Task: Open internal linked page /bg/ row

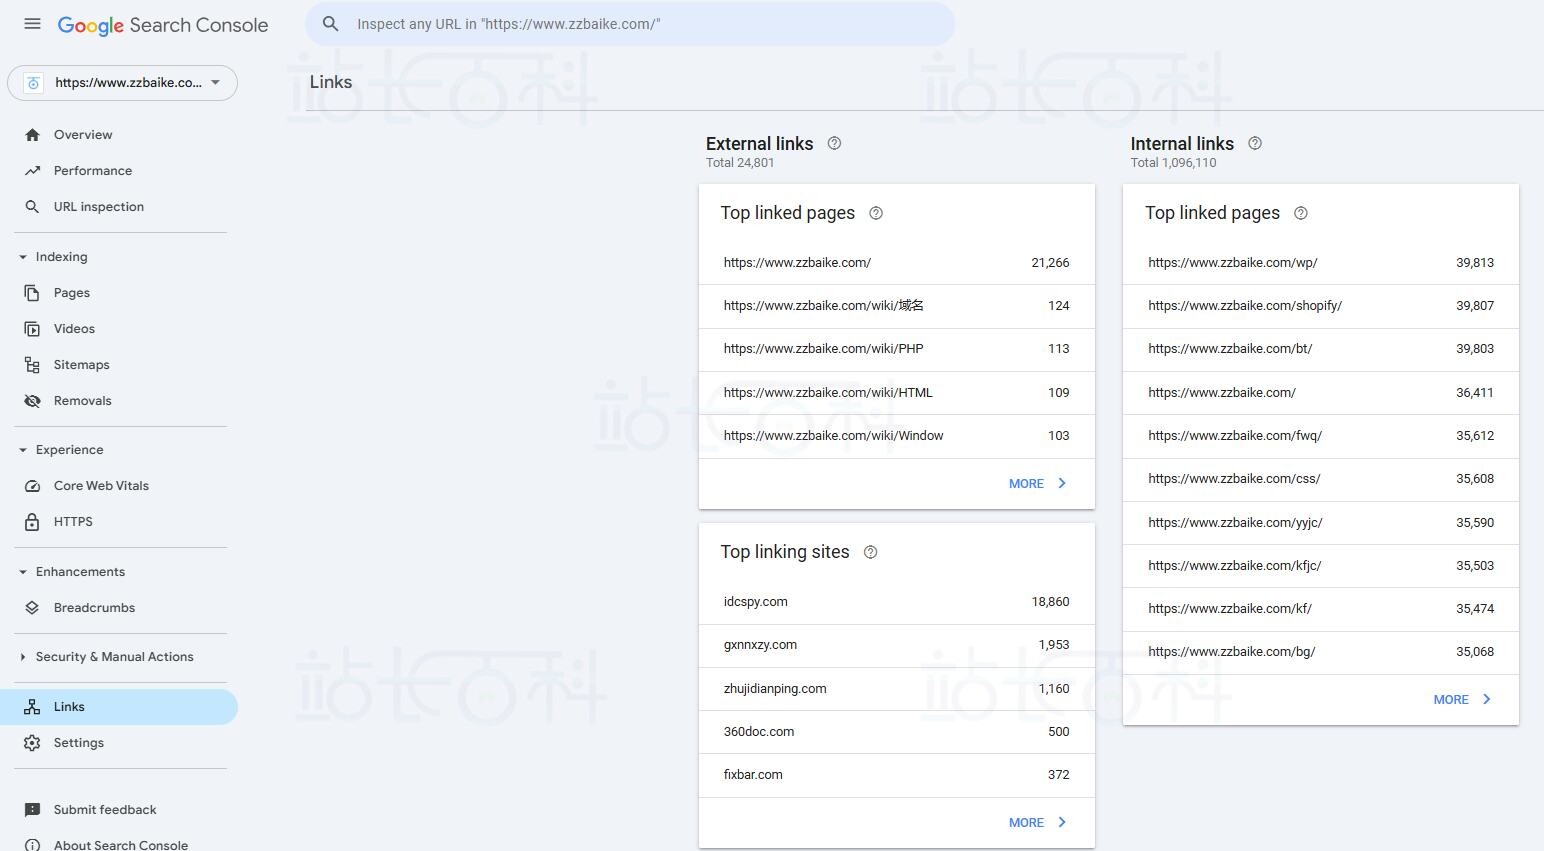Action: pyautogui.click(x=1321, y=652)
